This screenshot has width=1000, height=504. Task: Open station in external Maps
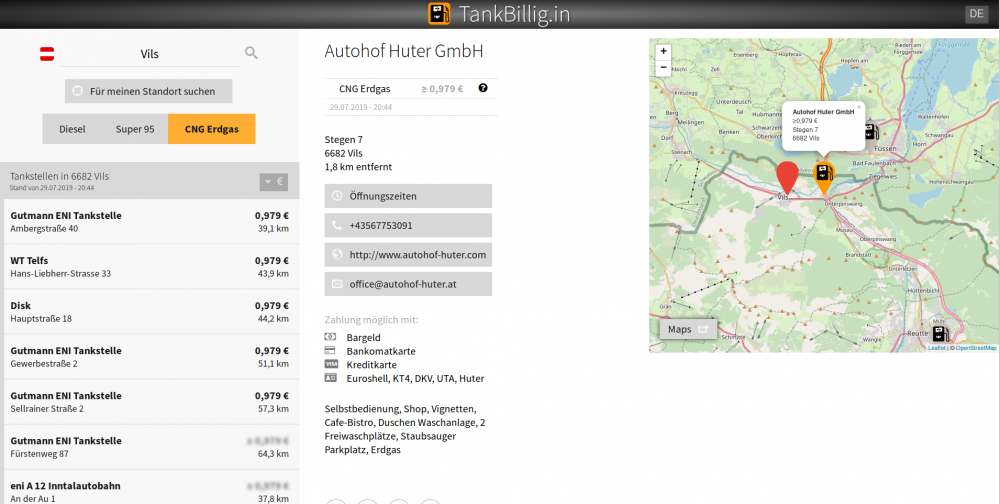[x=688, y=329]
